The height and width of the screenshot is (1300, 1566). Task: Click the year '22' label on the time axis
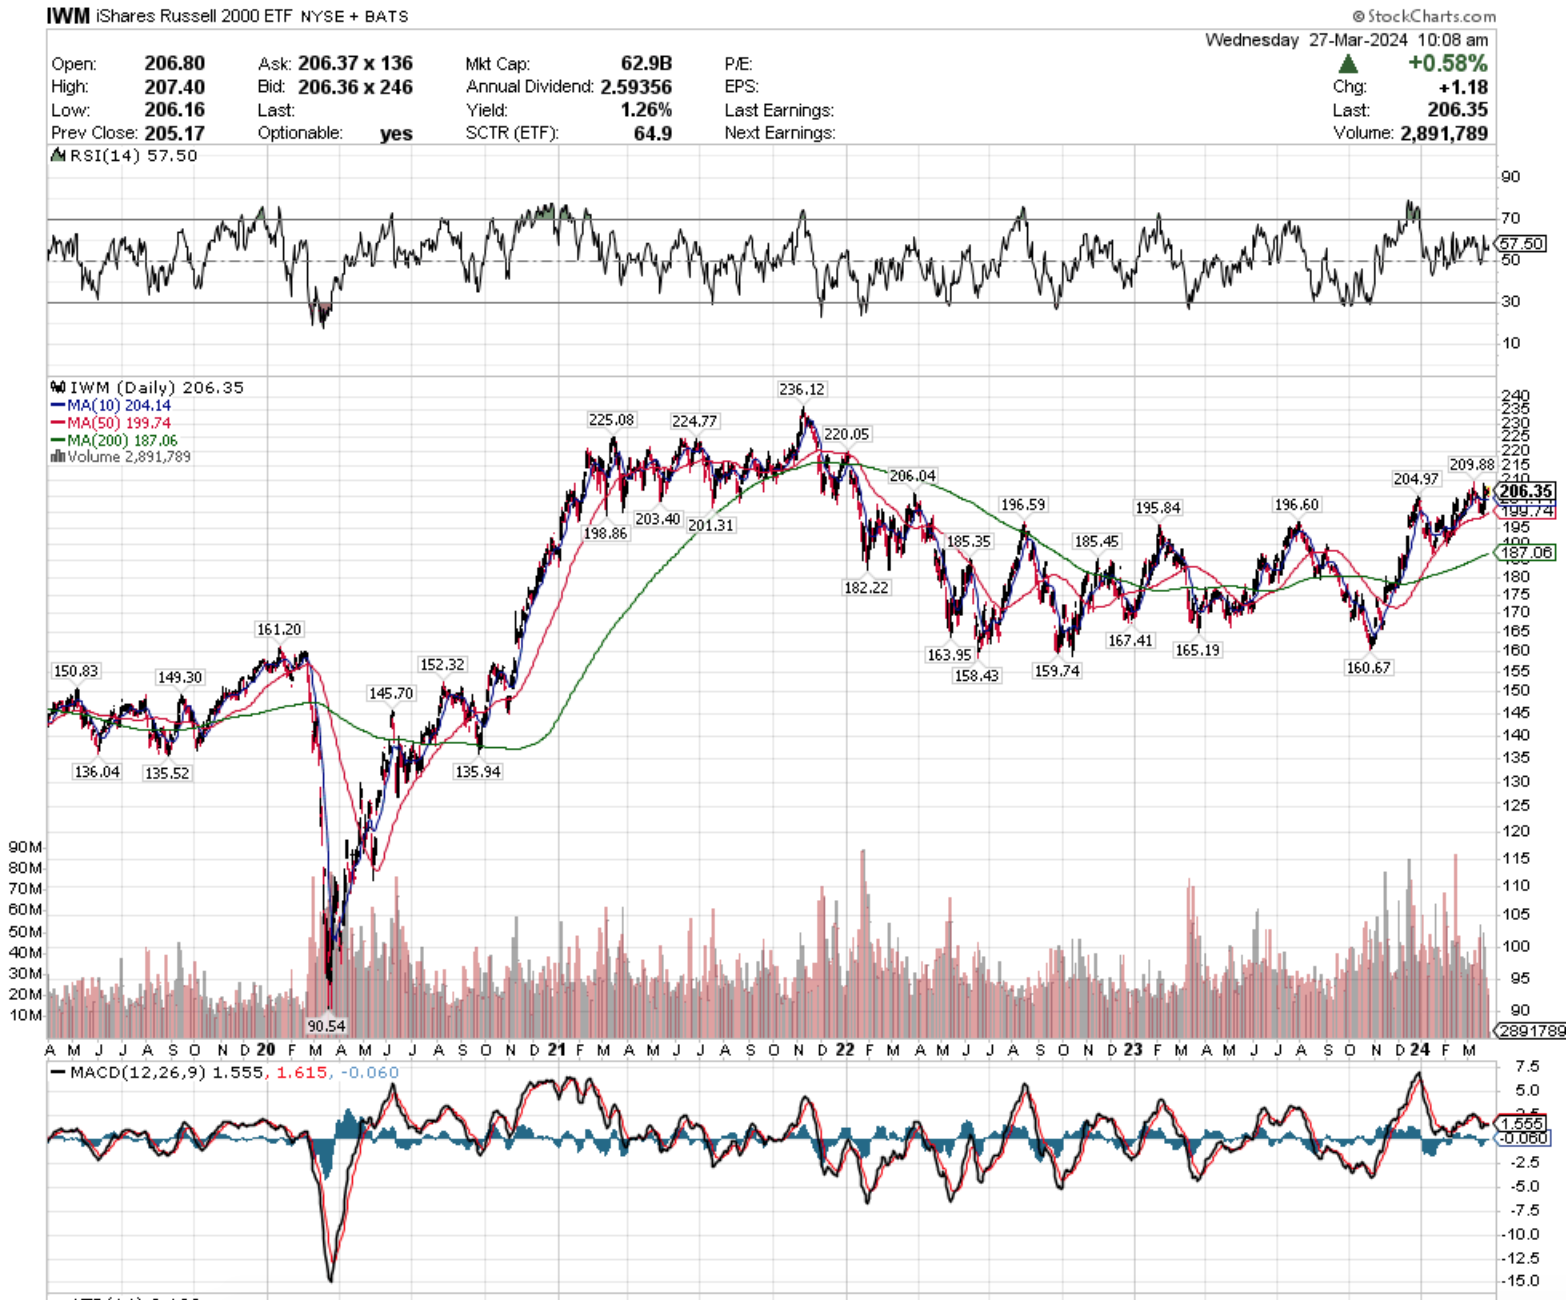click(x=845, y=1049)
